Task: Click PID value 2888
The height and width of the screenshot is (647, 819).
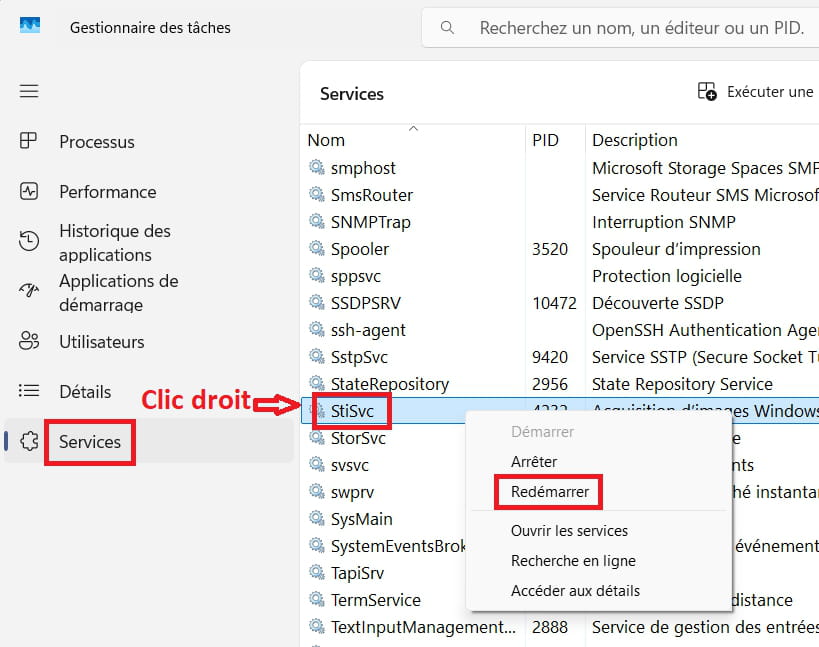Action: 549,627
